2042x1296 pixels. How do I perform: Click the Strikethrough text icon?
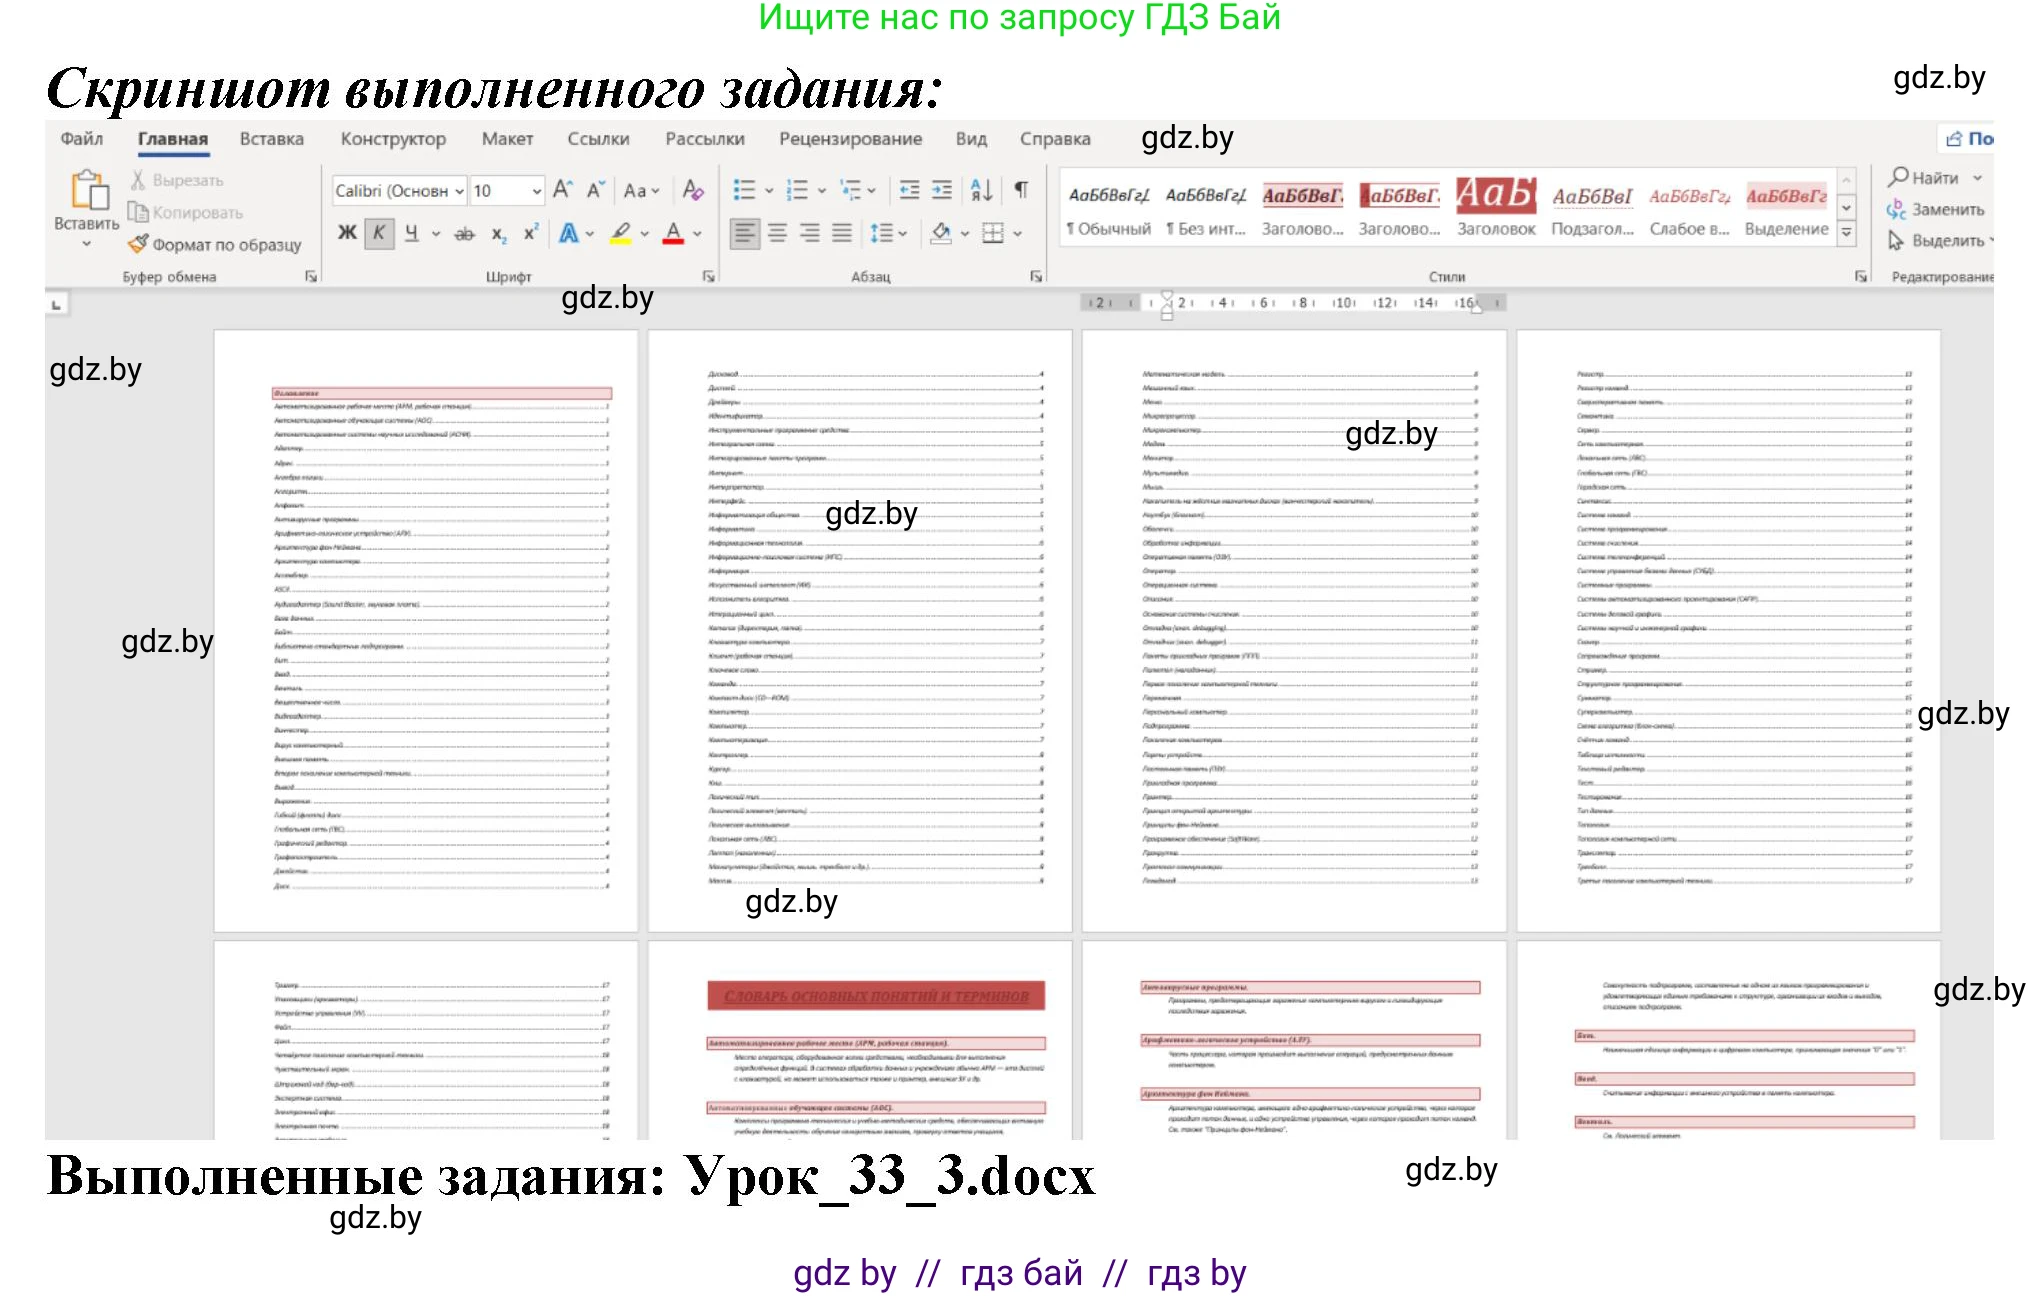point(464,234)
